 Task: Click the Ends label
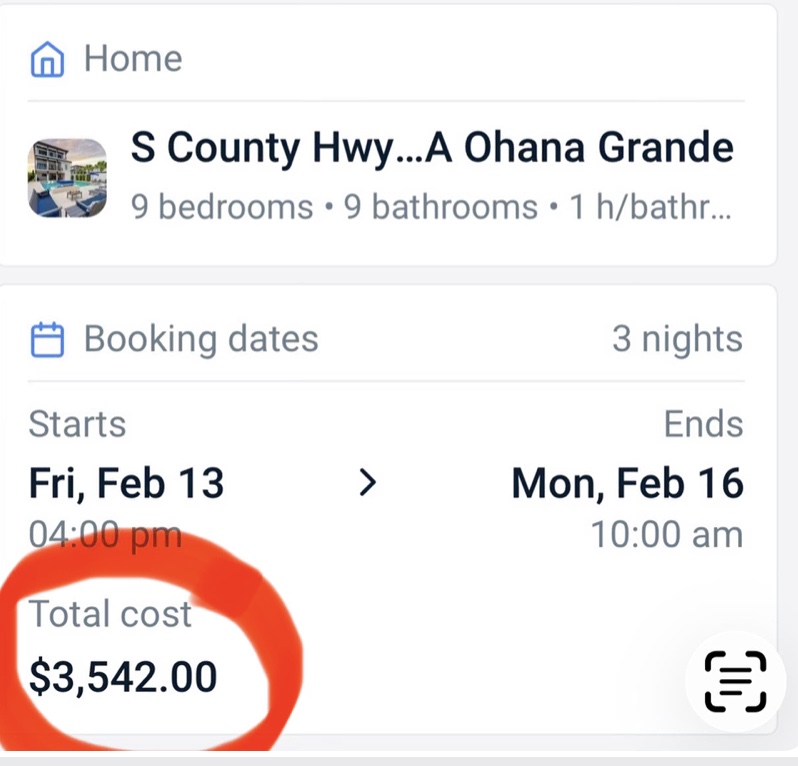[x=703, y=423]
